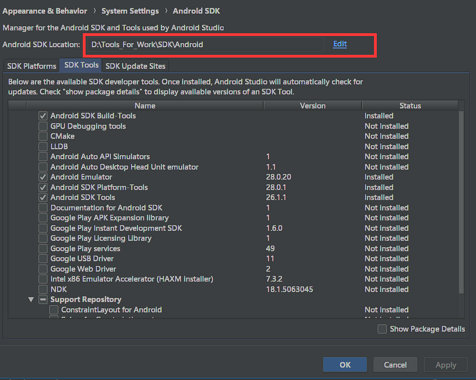
Task: Check Google Play Licensing Library box
Action: click(x=43, y=238)
